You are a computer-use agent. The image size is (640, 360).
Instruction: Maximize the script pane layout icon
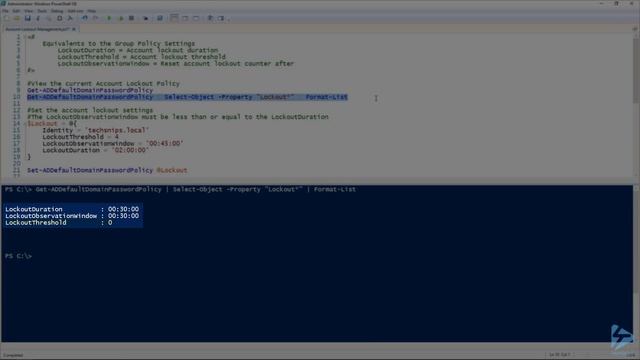click(x=196, y=18)
